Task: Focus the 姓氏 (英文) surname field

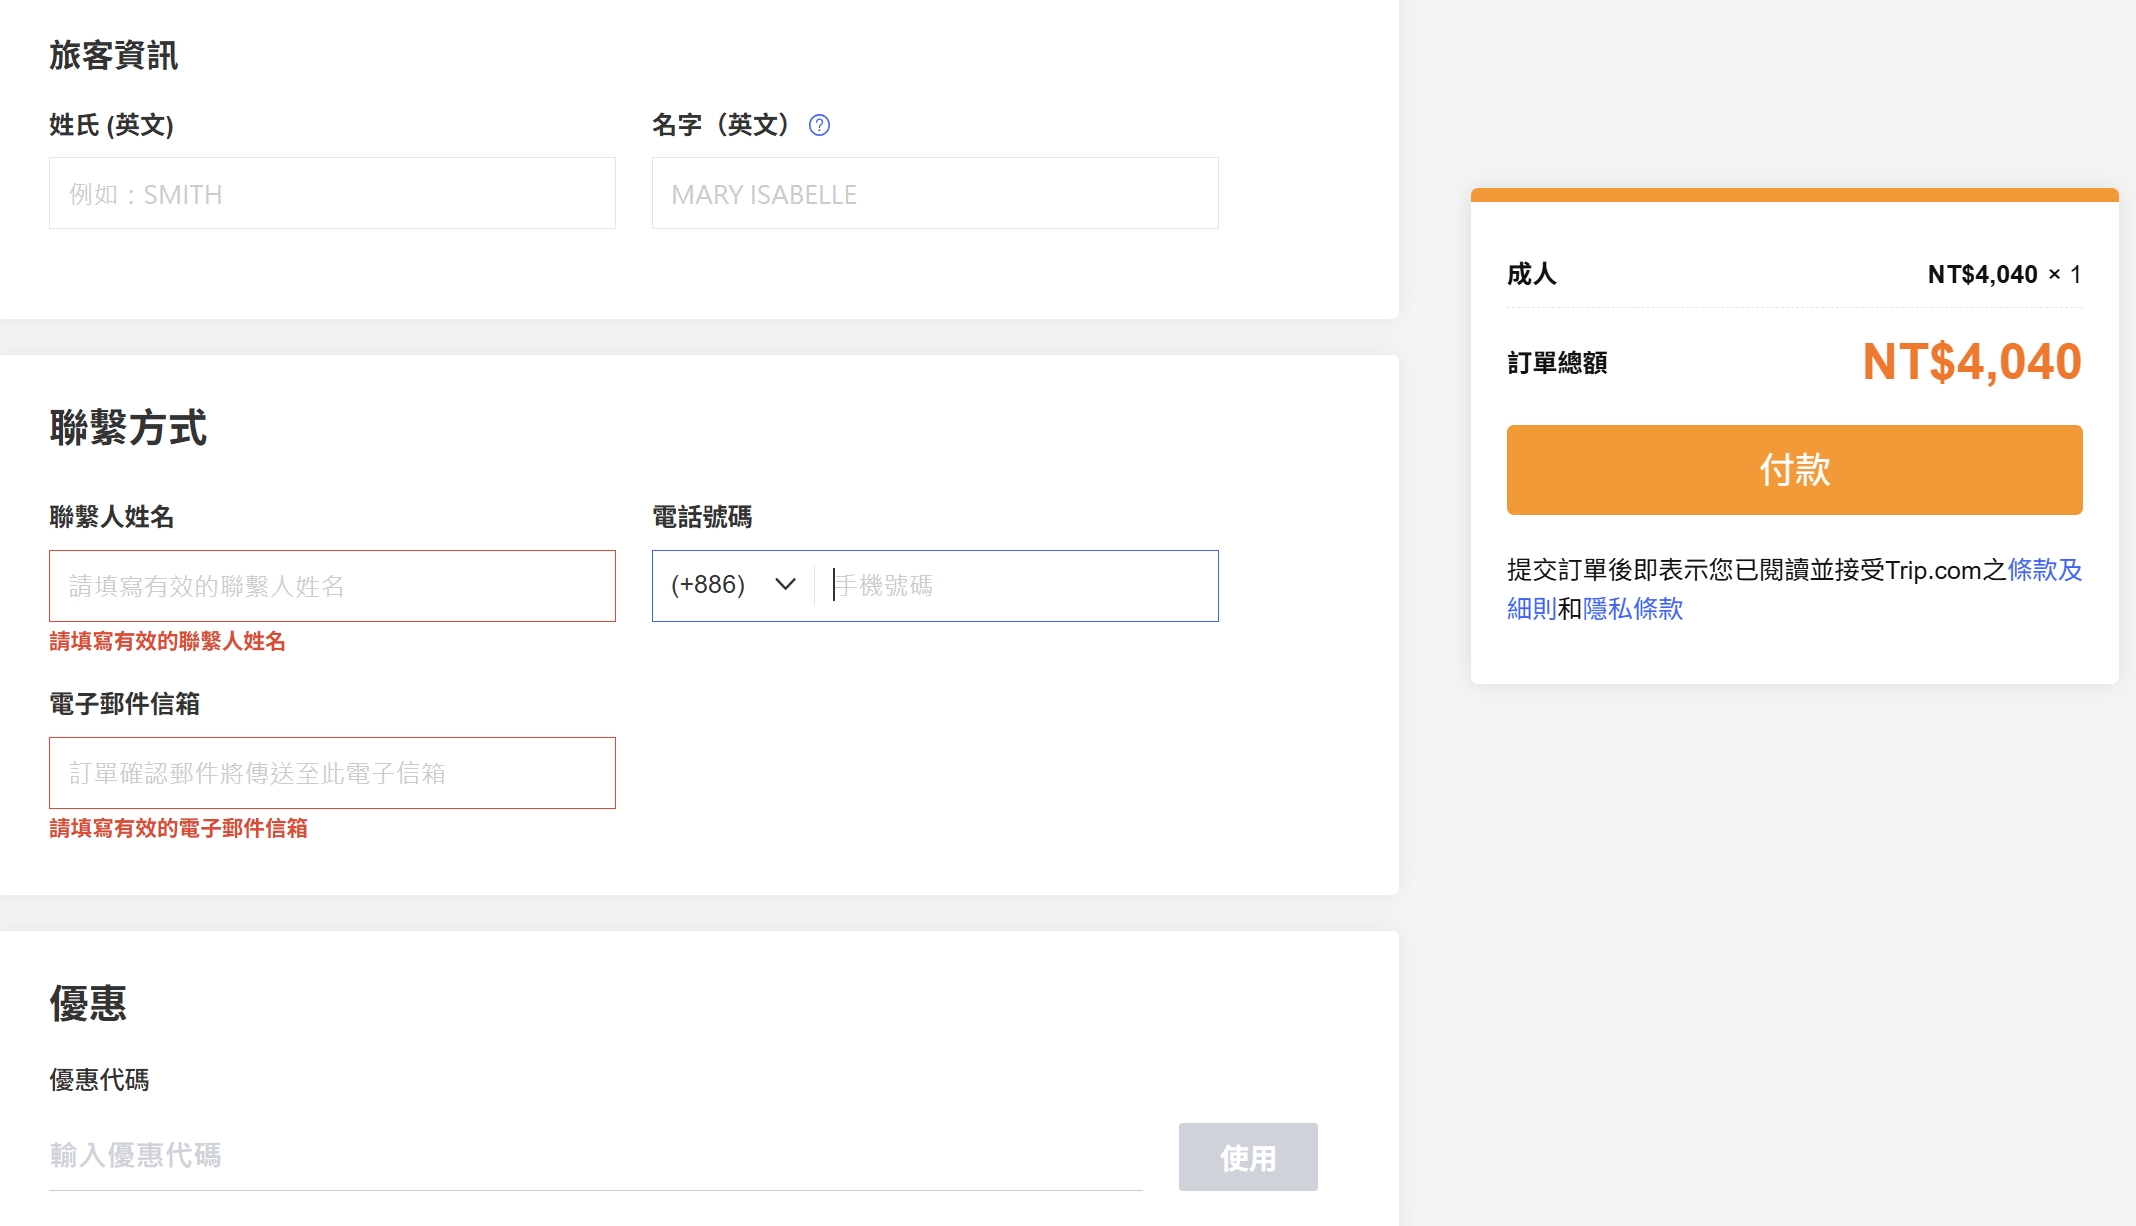Action: (x=332, y=193)
